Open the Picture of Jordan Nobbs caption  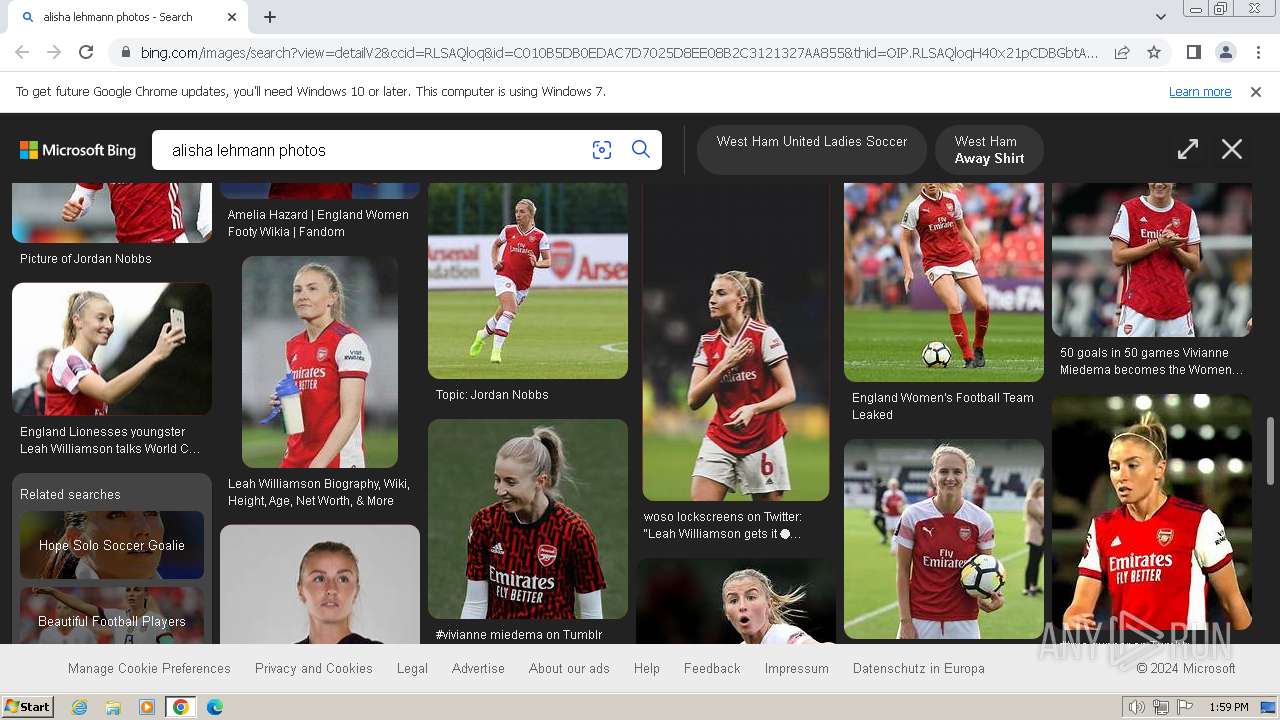86,259
